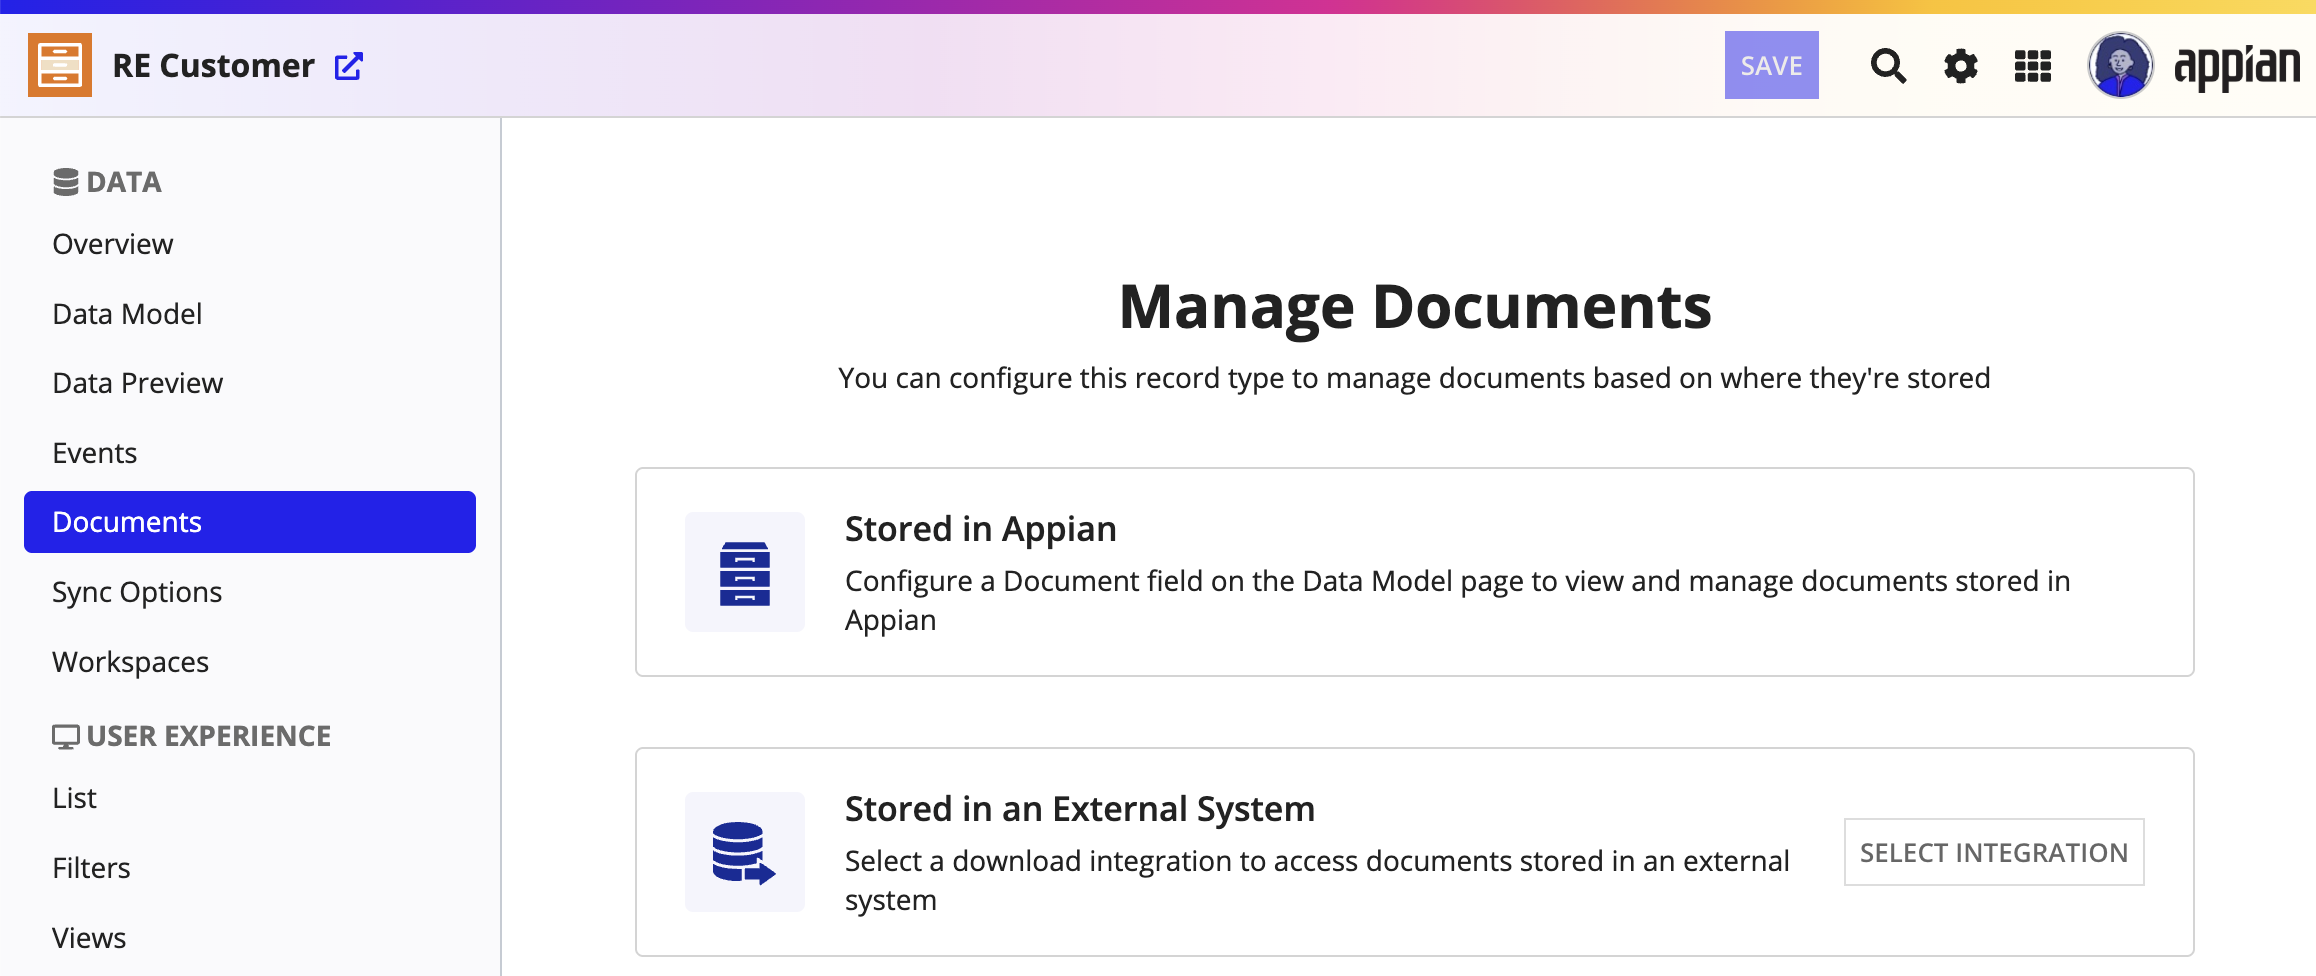Select the Documents sidebar item

coord(250,522)
